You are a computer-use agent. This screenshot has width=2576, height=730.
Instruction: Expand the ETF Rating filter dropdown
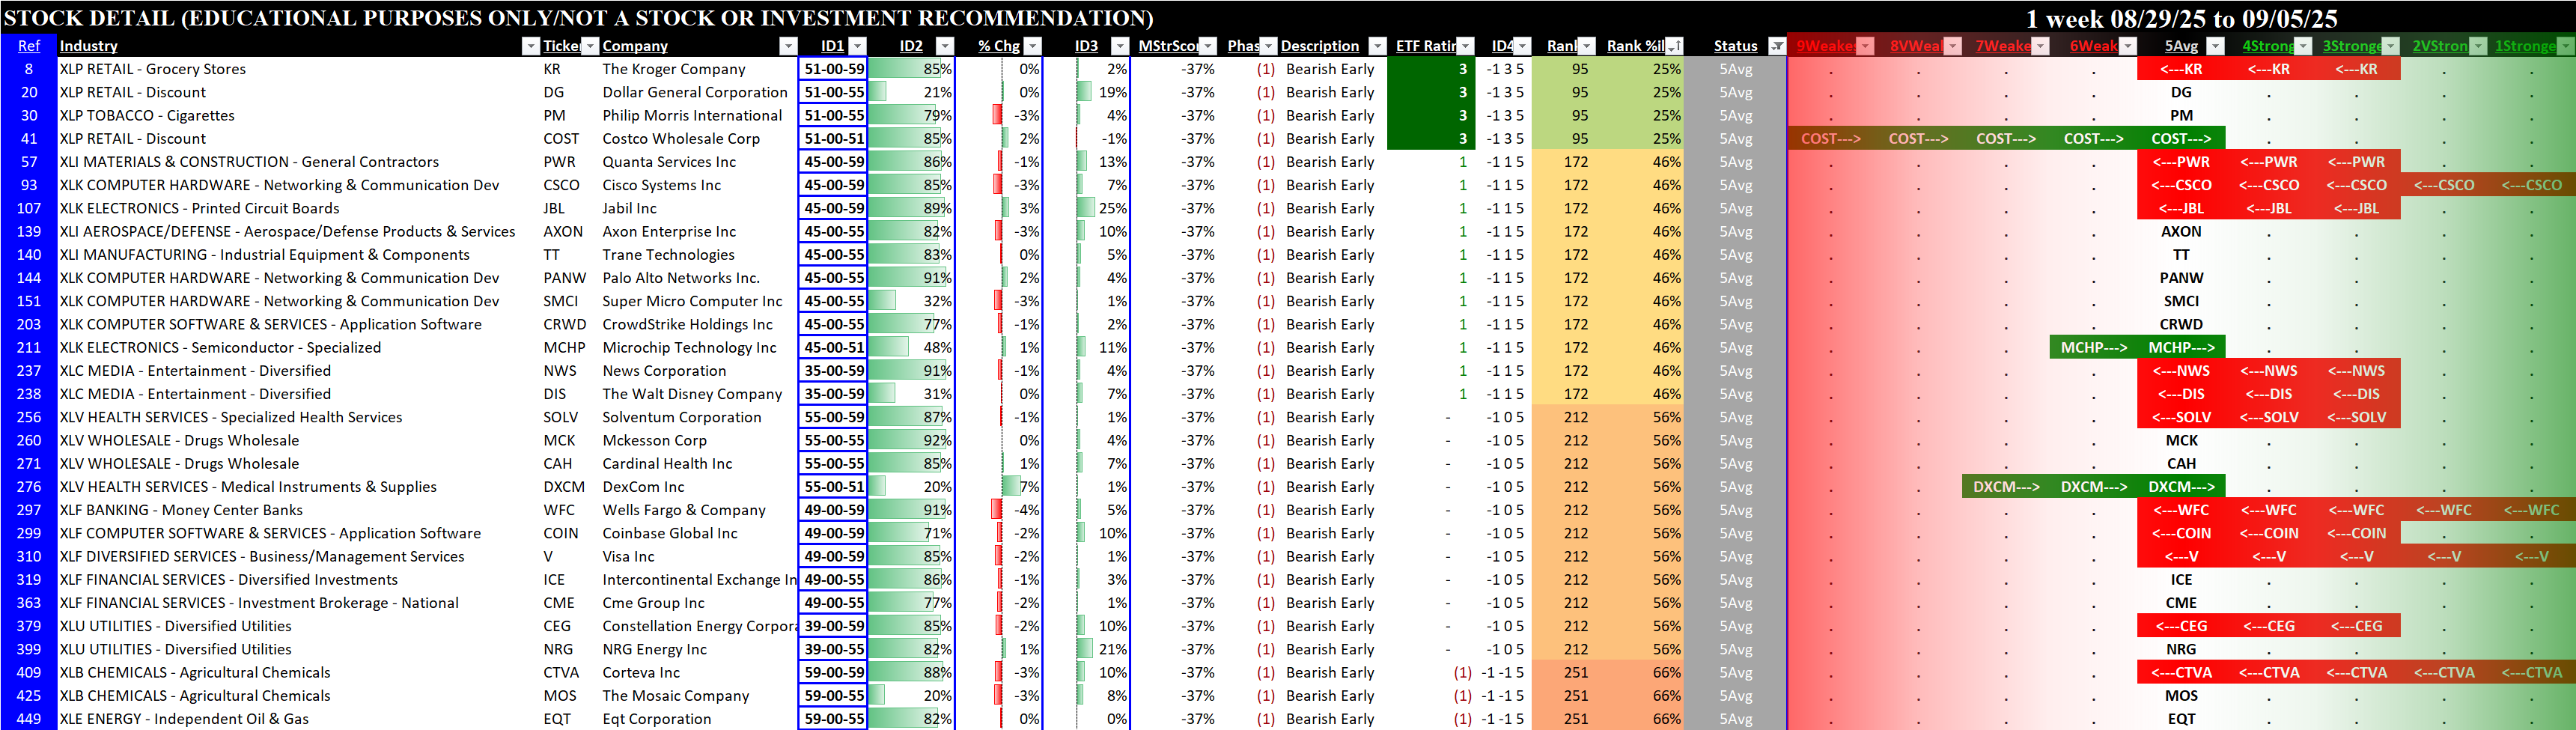click(x=1465, y=46)
